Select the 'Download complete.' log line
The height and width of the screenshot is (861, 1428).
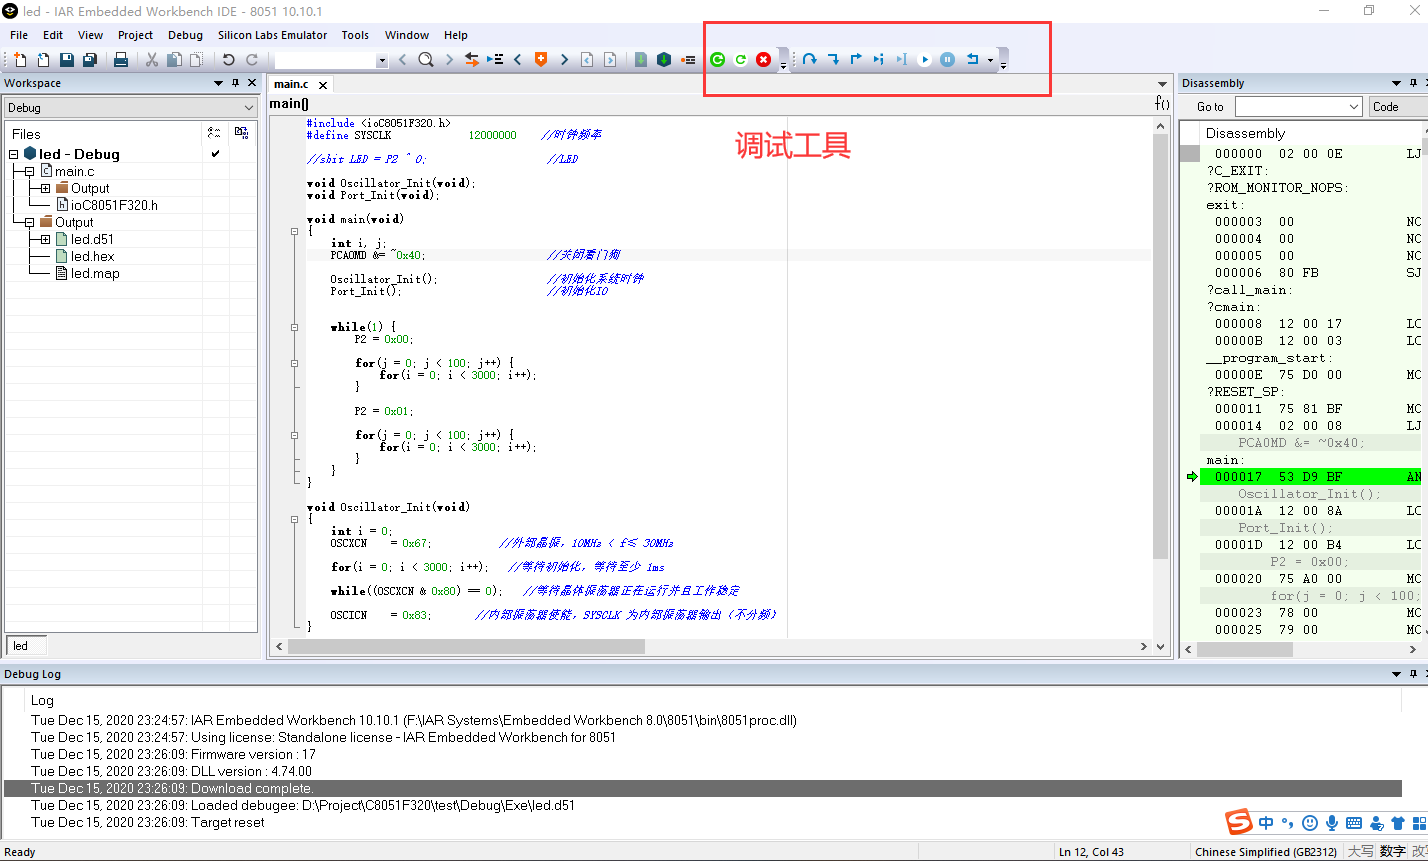pyautogui.click(x=703, y=788)
